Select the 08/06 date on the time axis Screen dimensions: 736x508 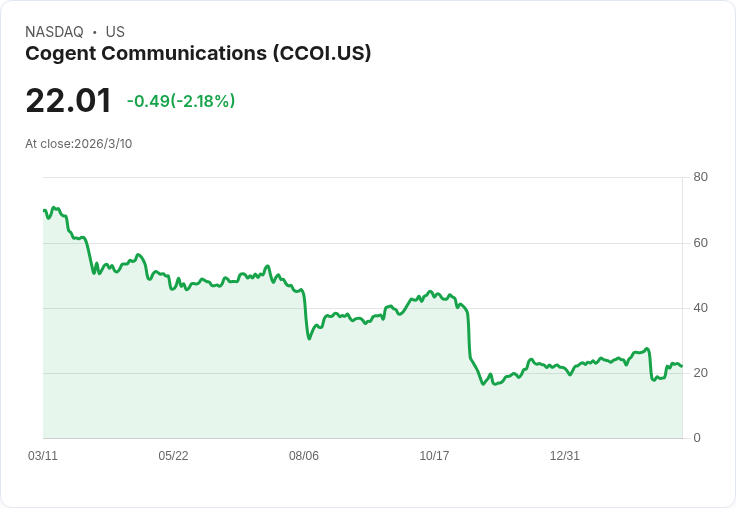pyautogui.click(x=304, y=456)
